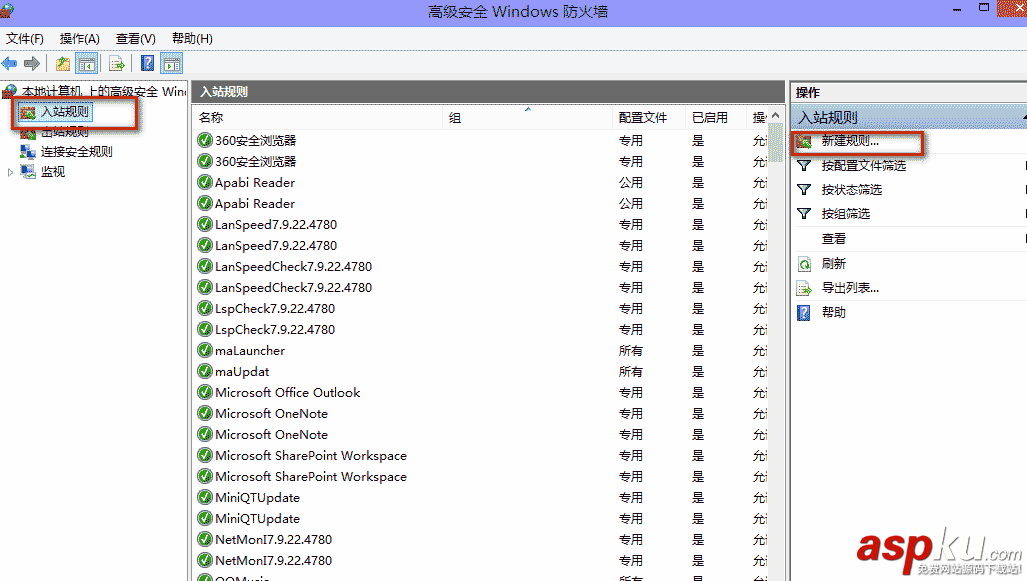This screenshot has width=1027, height=581.
Task: Click the Up one level folder icon
Action: pos(63,64)
